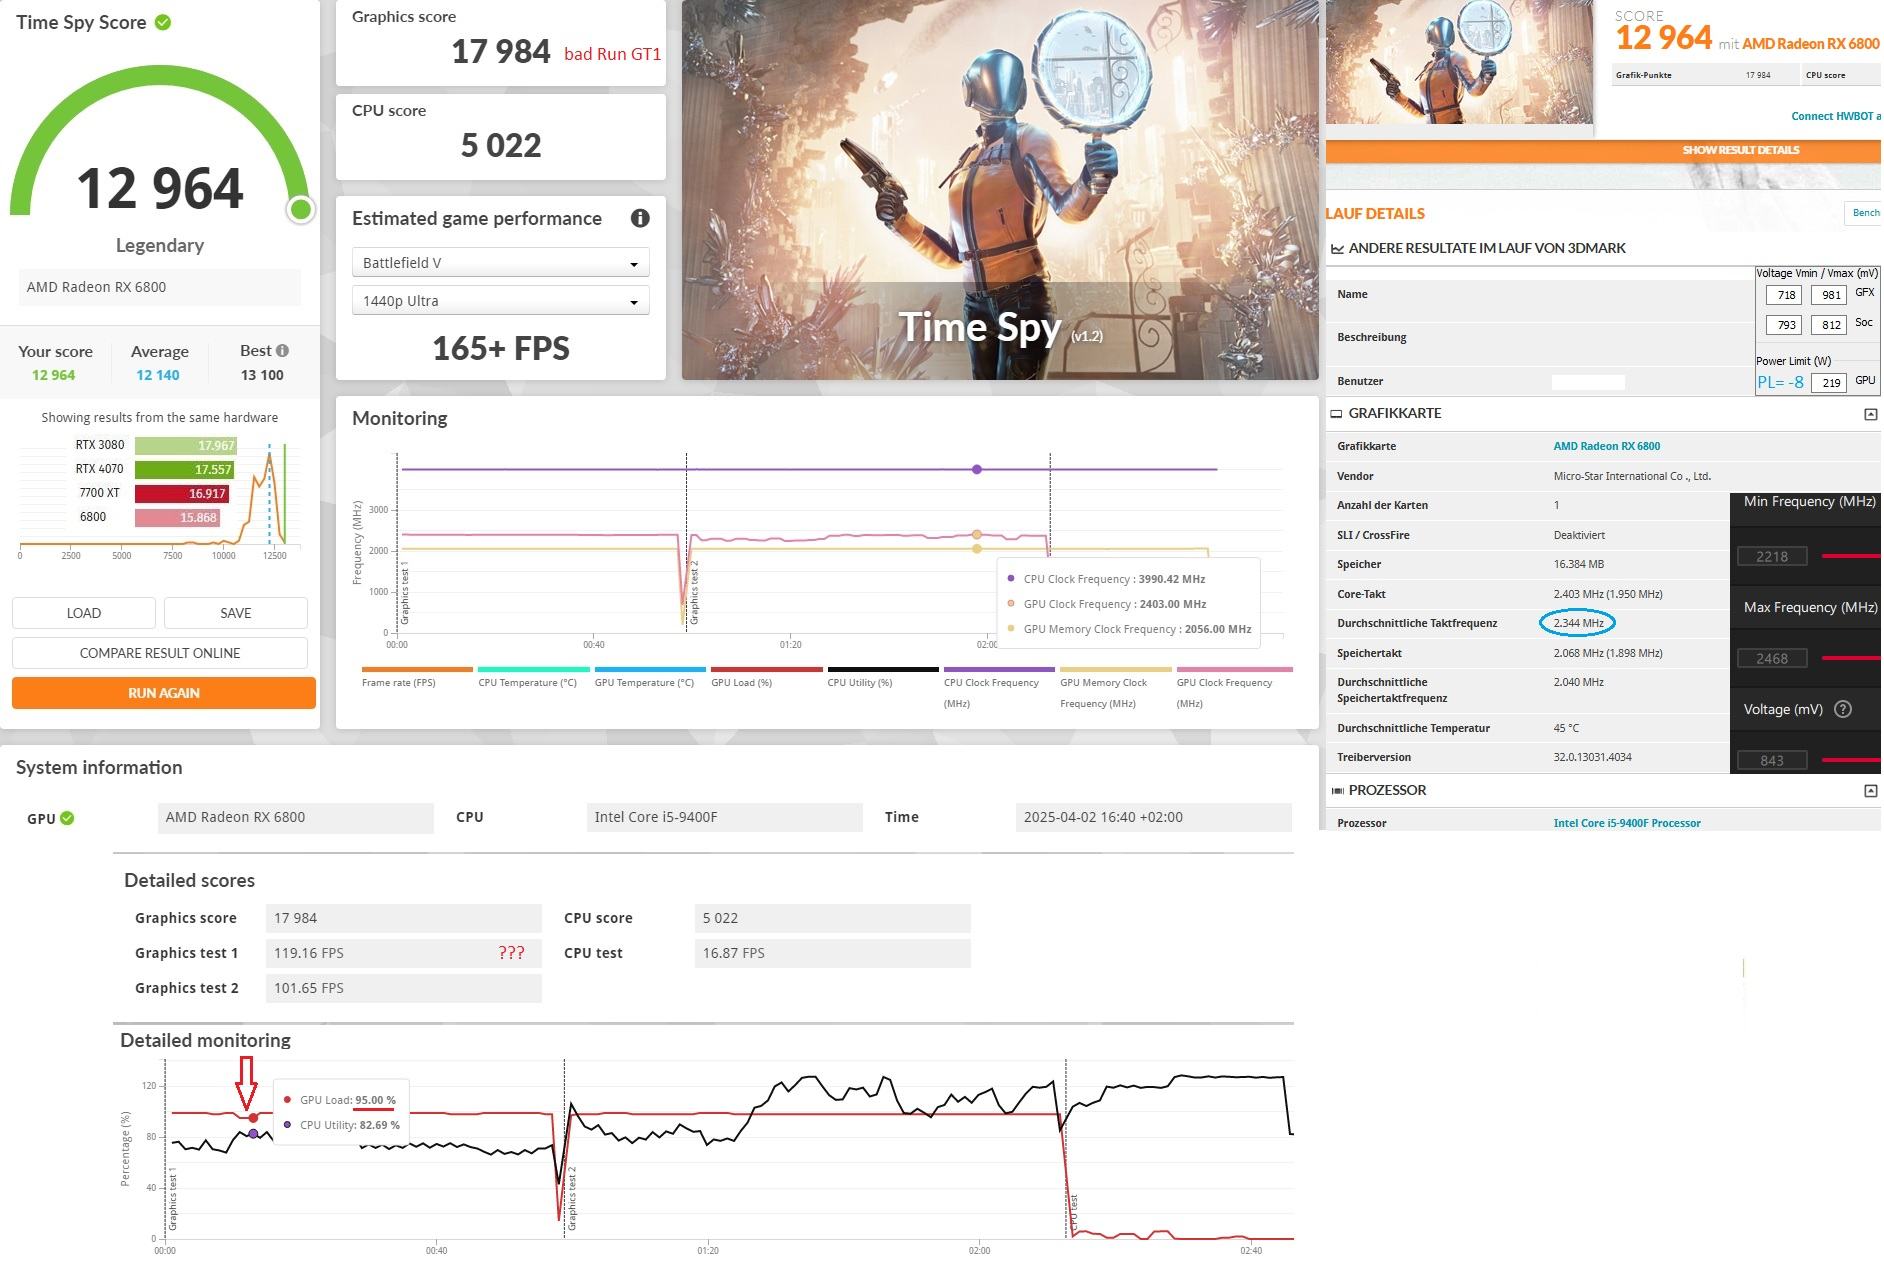
Task: Adjust the Voltage (mV) slider
Action: pos(1851,760)
